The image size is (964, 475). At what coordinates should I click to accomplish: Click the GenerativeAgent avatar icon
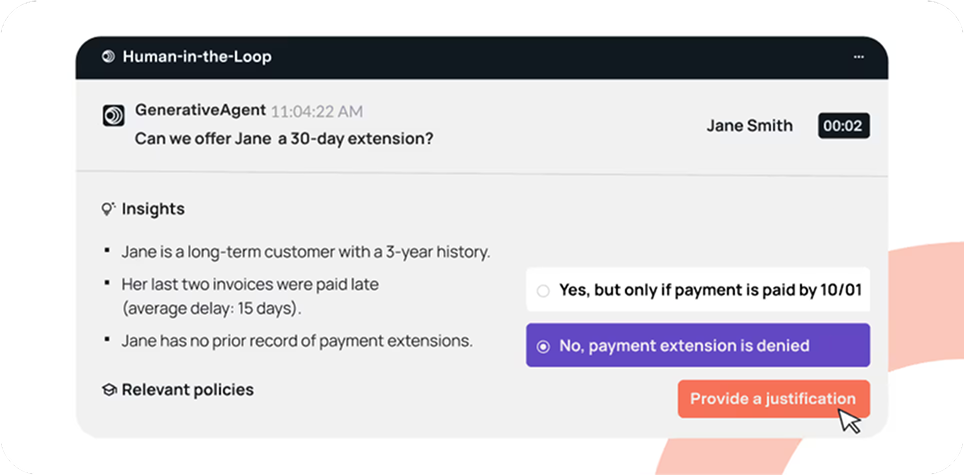pyautogui.click(x=114, y=116)
